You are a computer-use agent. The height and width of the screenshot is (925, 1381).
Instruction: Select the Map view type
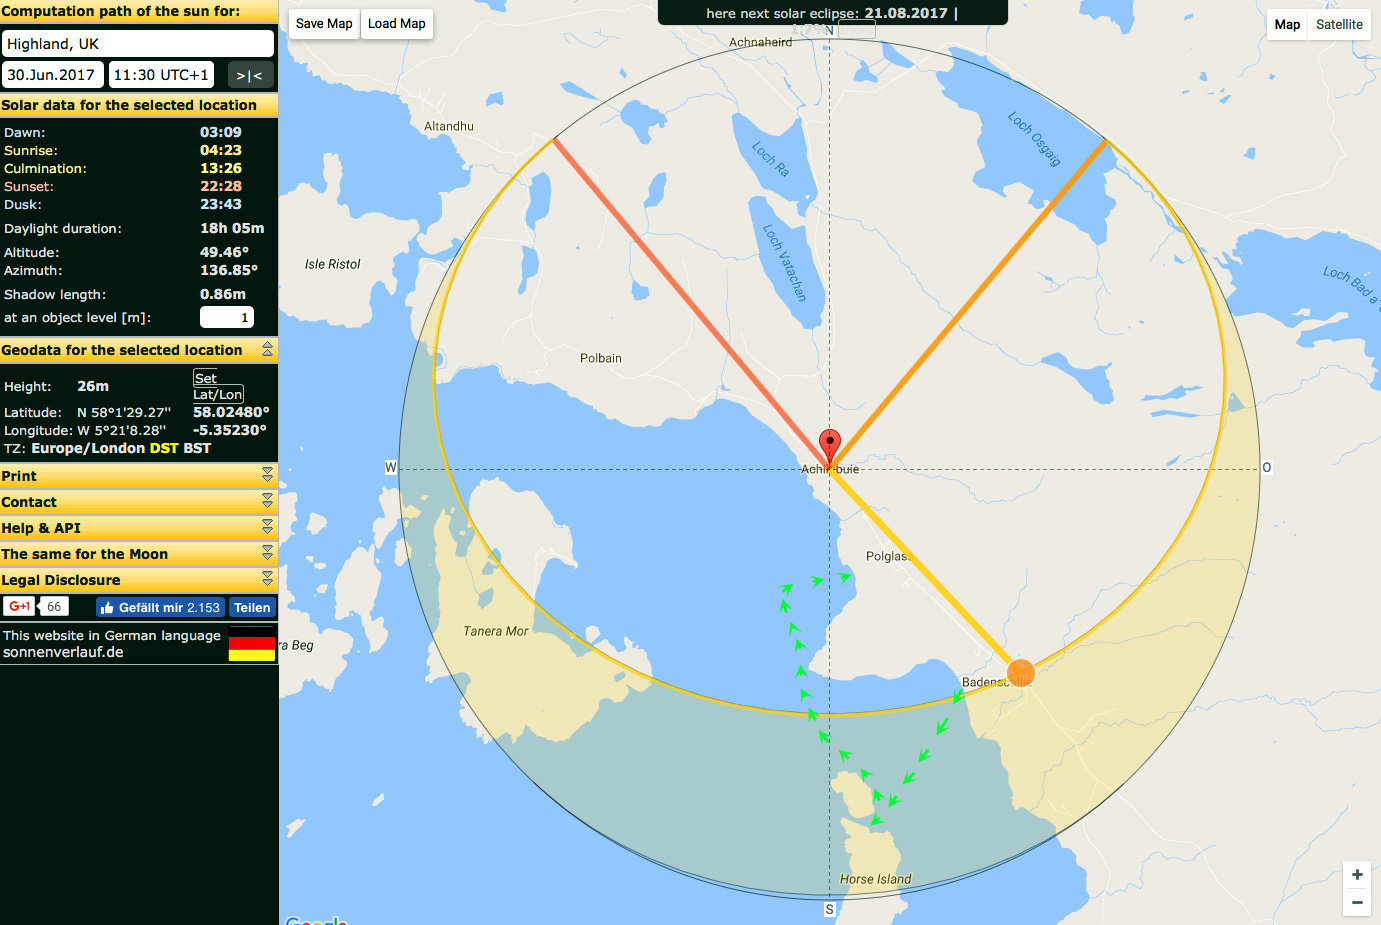click(1287, 25)
